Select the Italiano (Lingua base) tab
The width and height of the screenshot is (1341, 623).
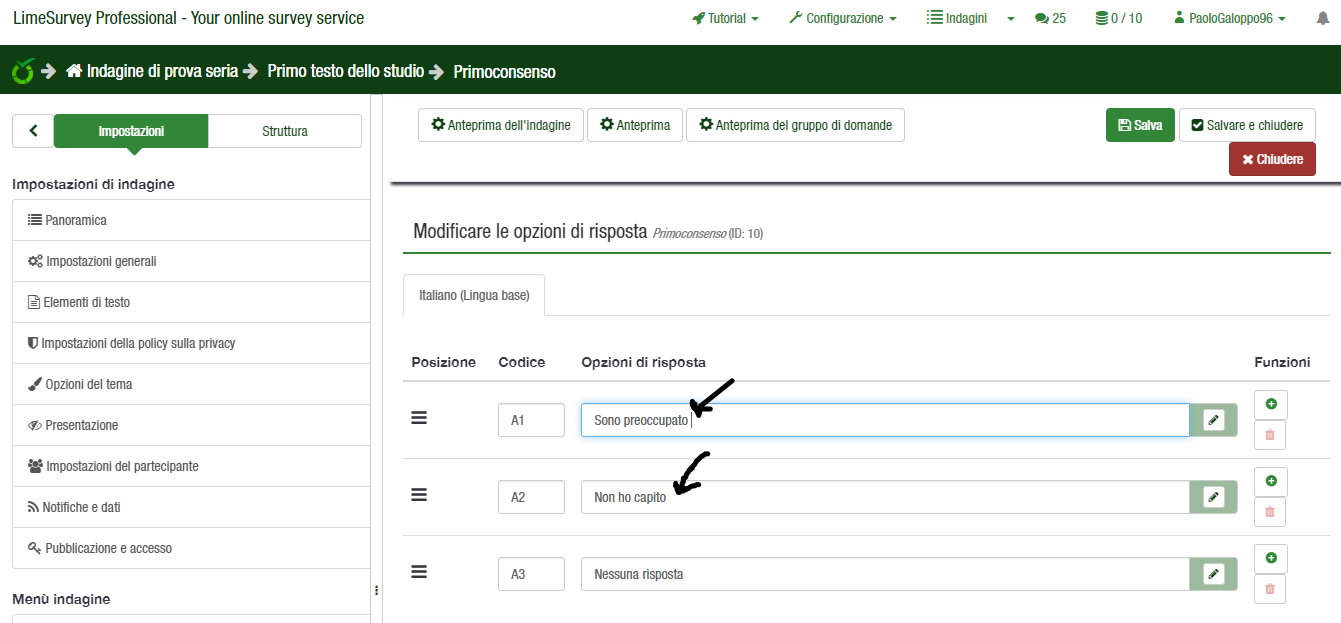pyautogui.click(x=474, y=296)
